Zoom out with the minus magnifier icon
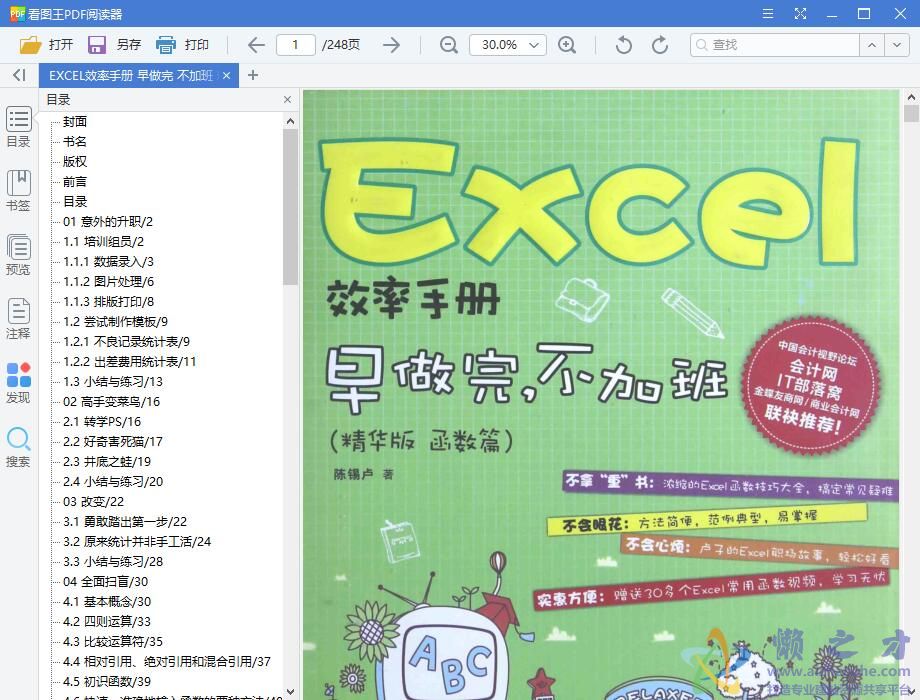Screen dimensions: 920x700 [447, 44]
